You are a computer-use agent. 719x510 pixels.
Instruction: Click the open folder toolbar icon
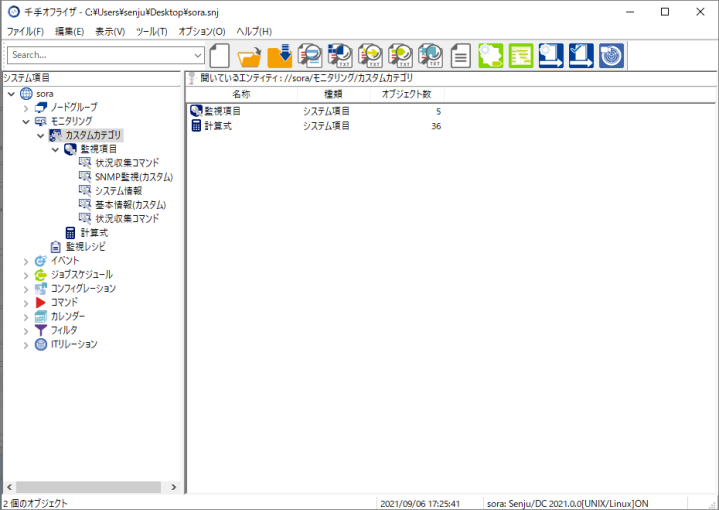click(x=249, y=57)
